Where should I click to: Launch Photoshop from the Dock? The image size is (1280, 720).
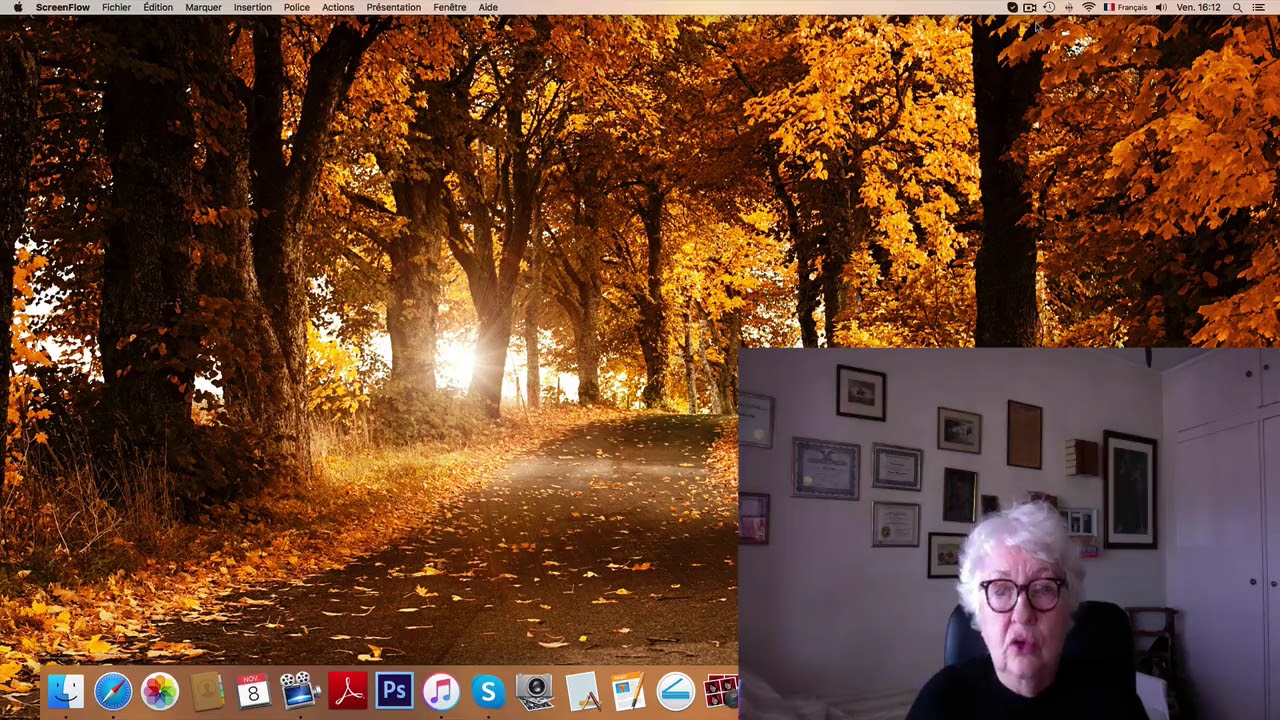395,691
